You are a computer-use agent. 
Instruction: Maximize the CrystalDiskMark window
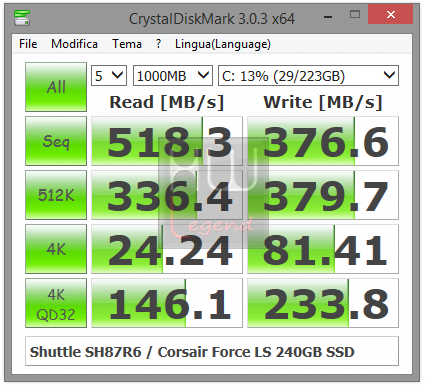pyautogui.click(x=355, y=15)
